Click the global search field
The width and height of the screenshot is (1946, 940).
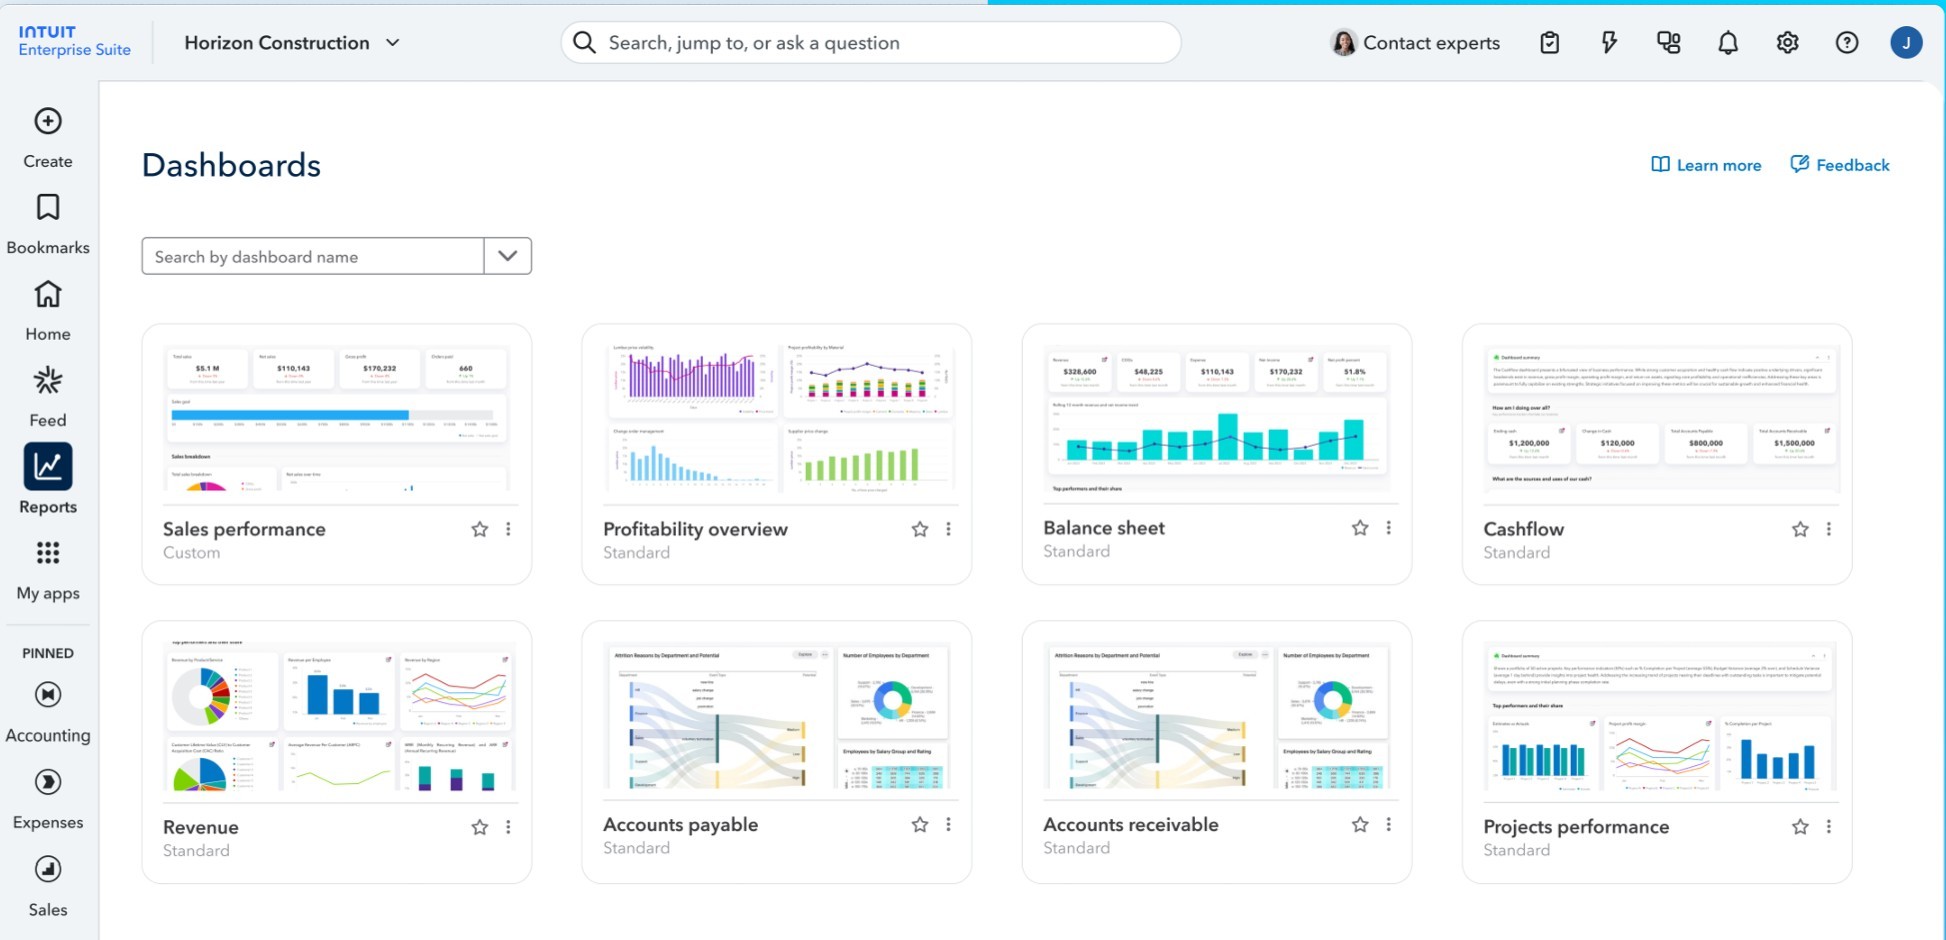(871, 43)
